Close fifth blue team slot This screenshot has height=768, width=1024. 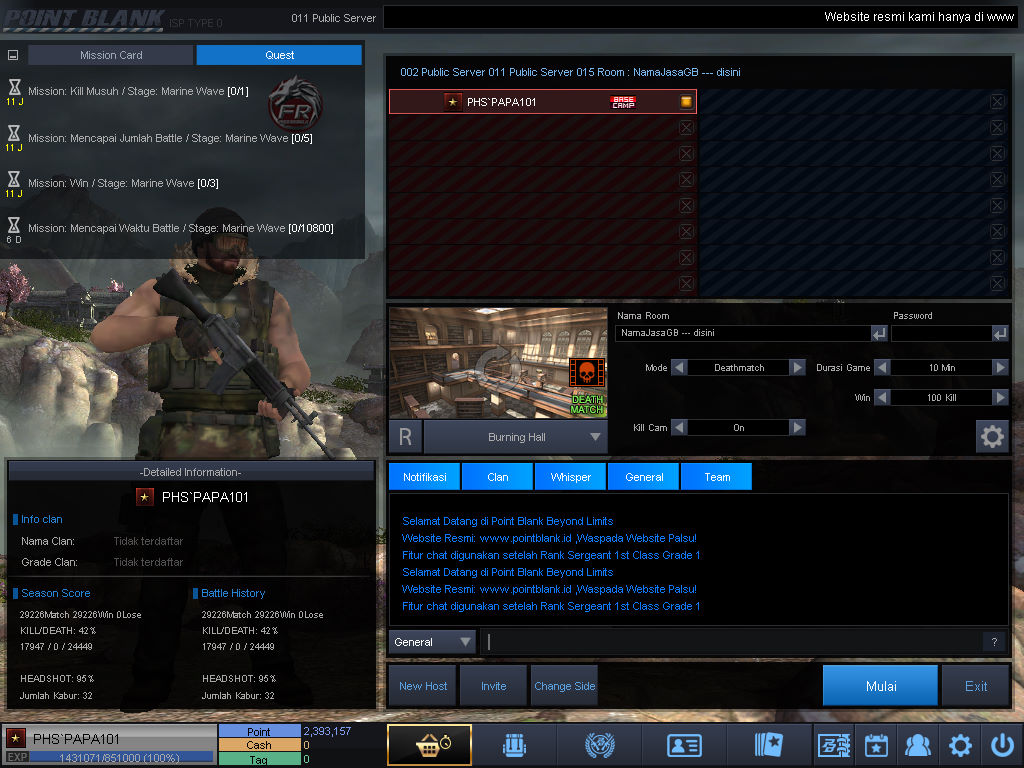coord(997,206)
